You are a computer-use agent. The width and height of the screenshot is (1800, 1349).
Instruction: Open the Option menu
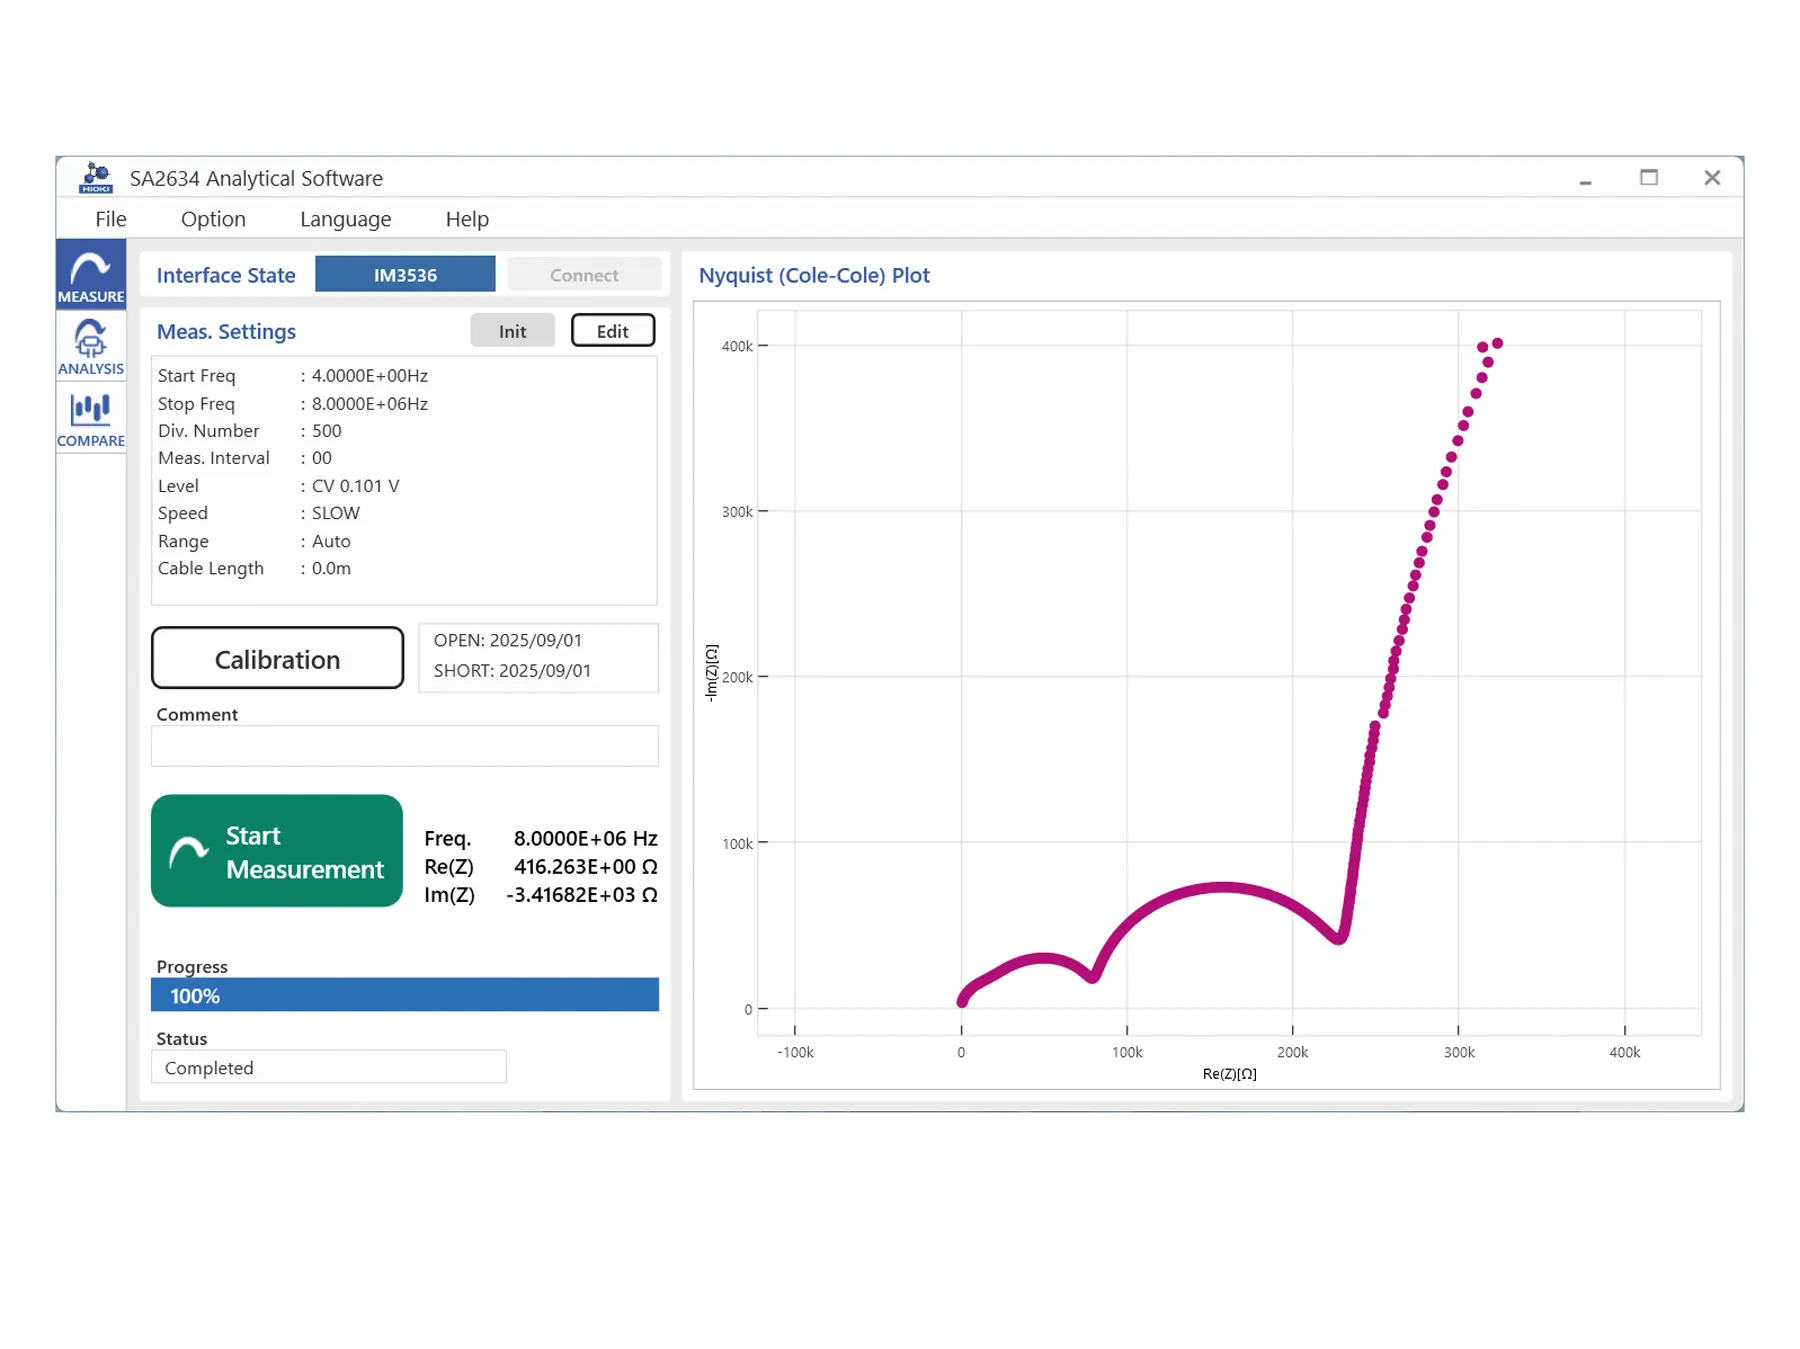(x=212, y=219)
